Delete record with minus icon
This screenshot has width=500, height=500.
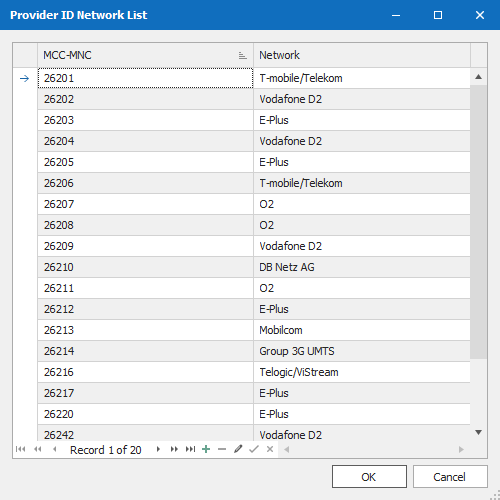tap(222, 449)
